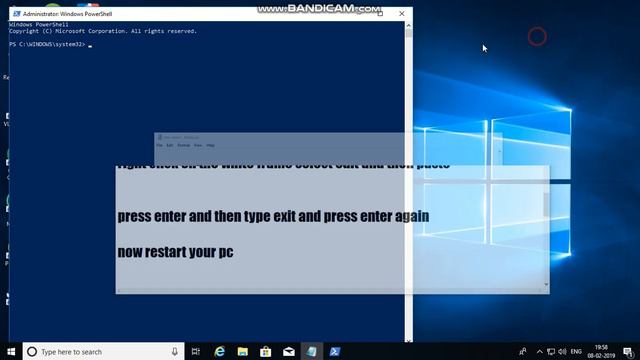Click the Cortana circle icon in search box
Viewport: 640px width, 360px height.
click(32, 351)
